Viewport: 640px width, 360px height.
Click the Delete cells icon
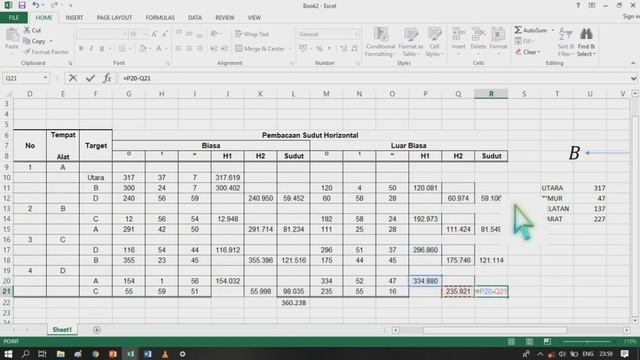(x=478, y=35)
